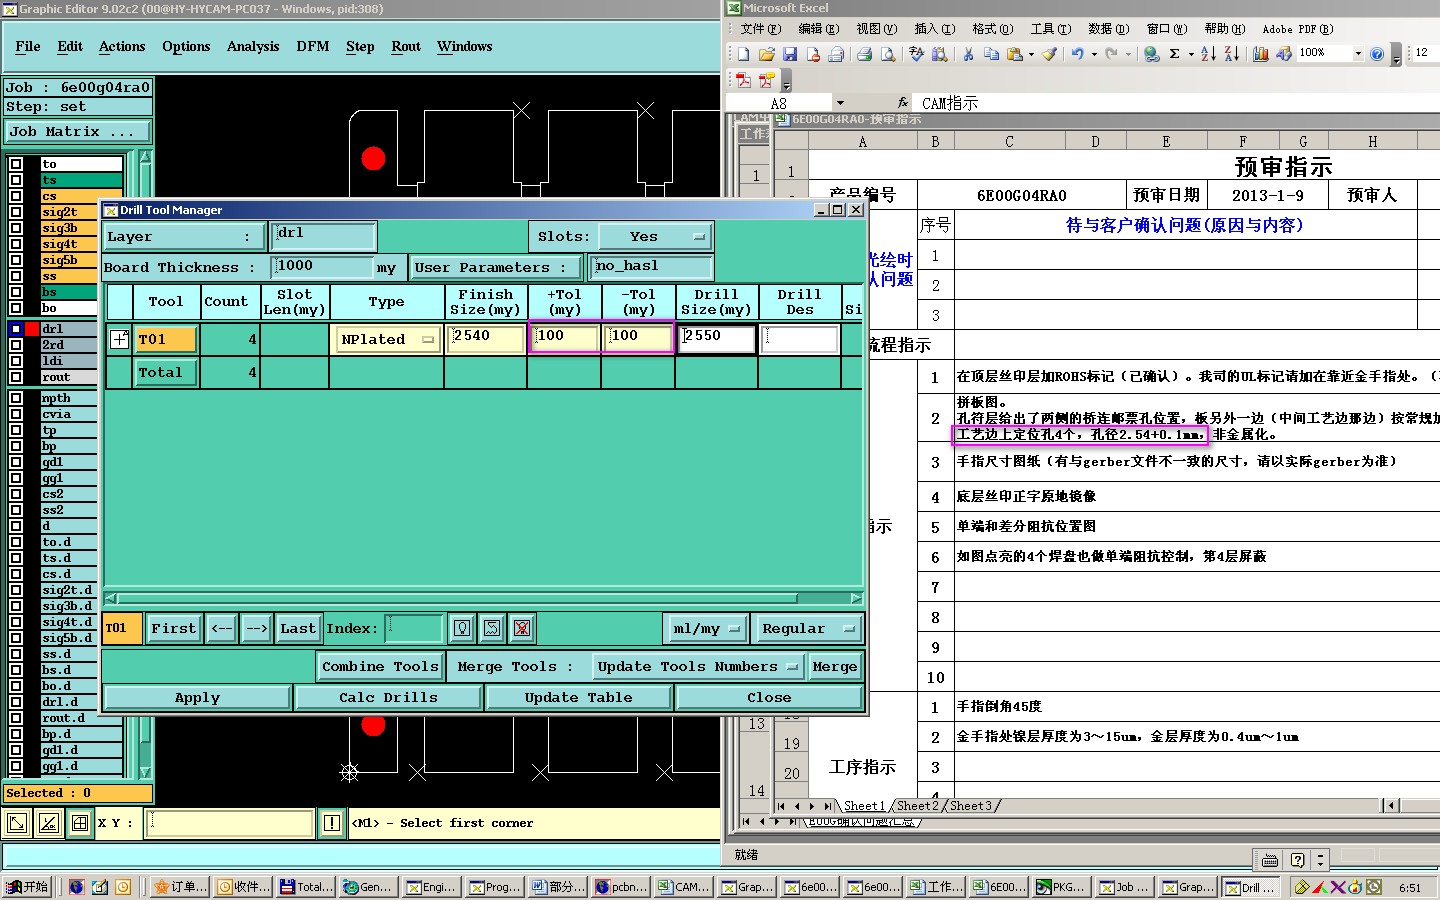Click the angle snap icon left of X Y field
The height and width of the screenshot is (900, 1440).
48,823
